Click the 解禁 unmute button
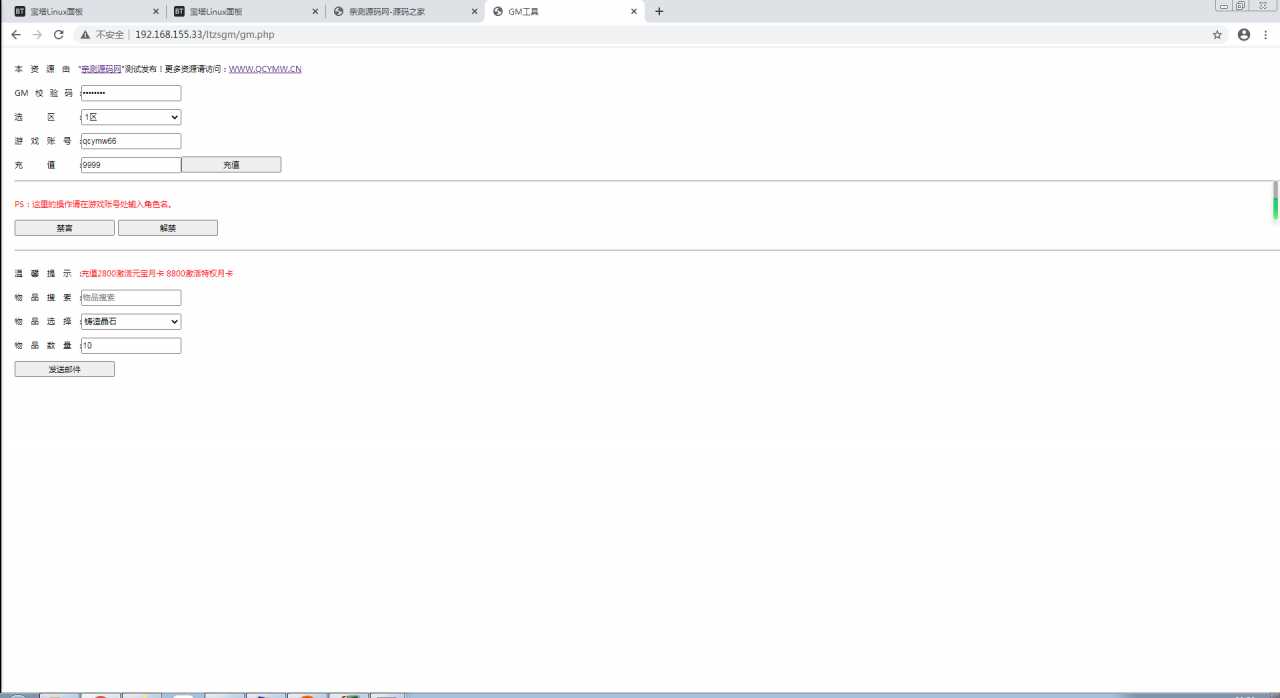The height and width of the screenshot is (698, 1280). coord(167,228)
